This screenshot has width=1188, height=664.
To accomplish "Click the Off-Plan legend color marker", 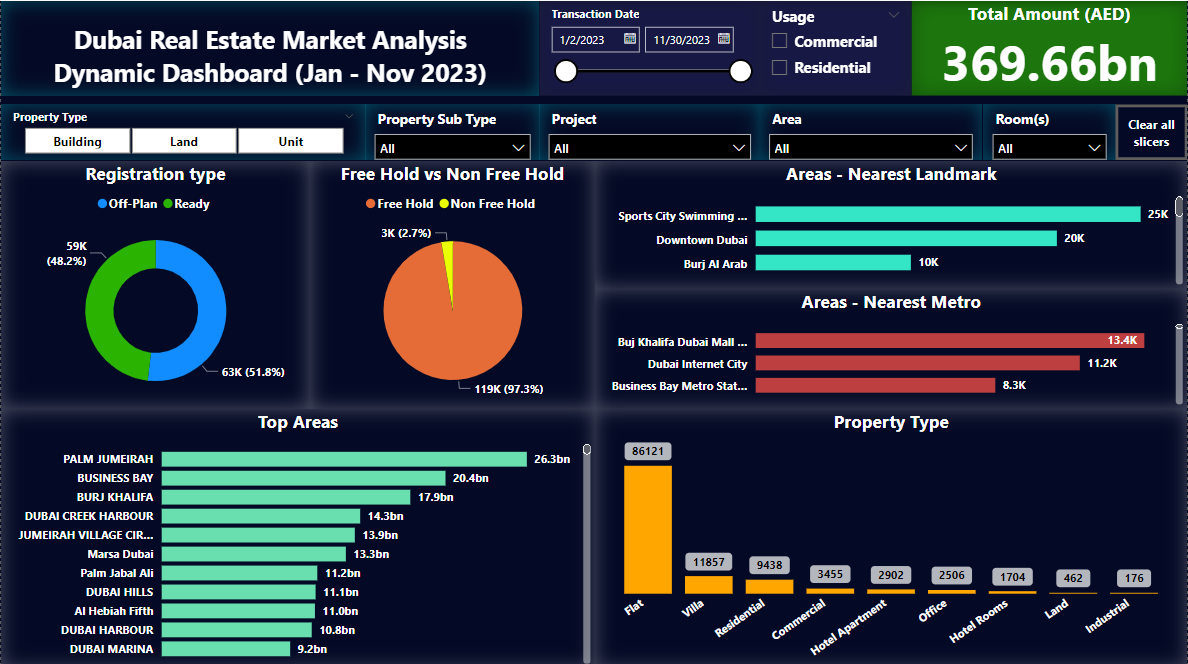I will pyautogui.click(x=102, y=204).
